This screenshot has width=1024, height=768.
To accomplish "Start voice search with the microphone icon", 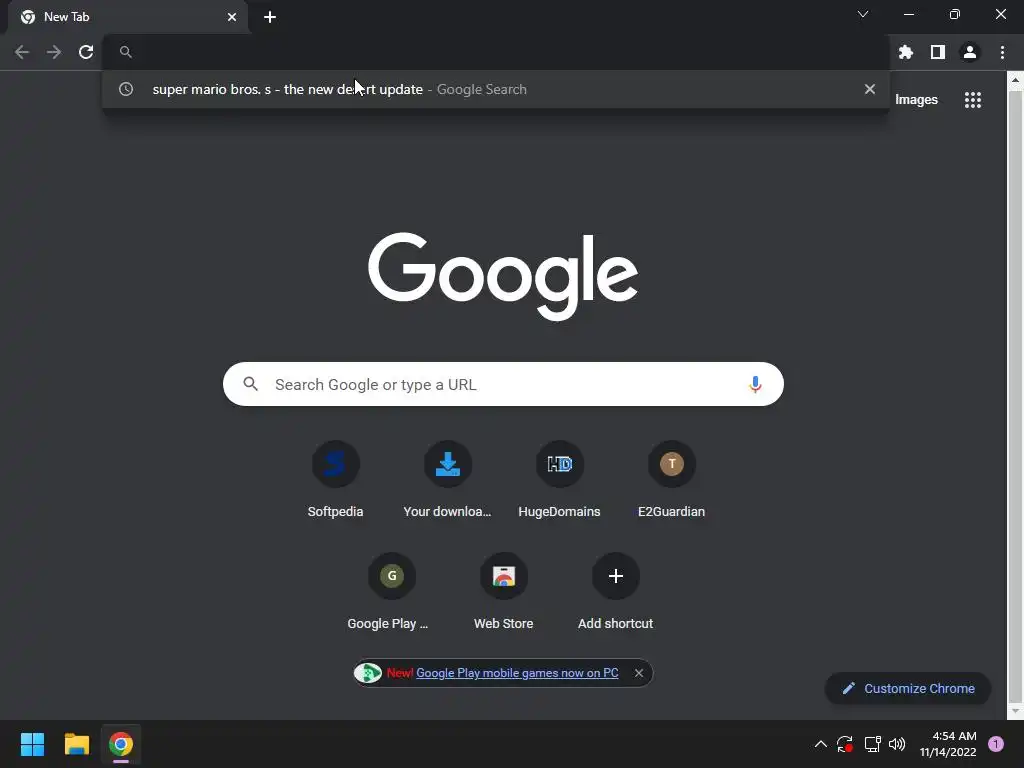I will tap(755, 385).
